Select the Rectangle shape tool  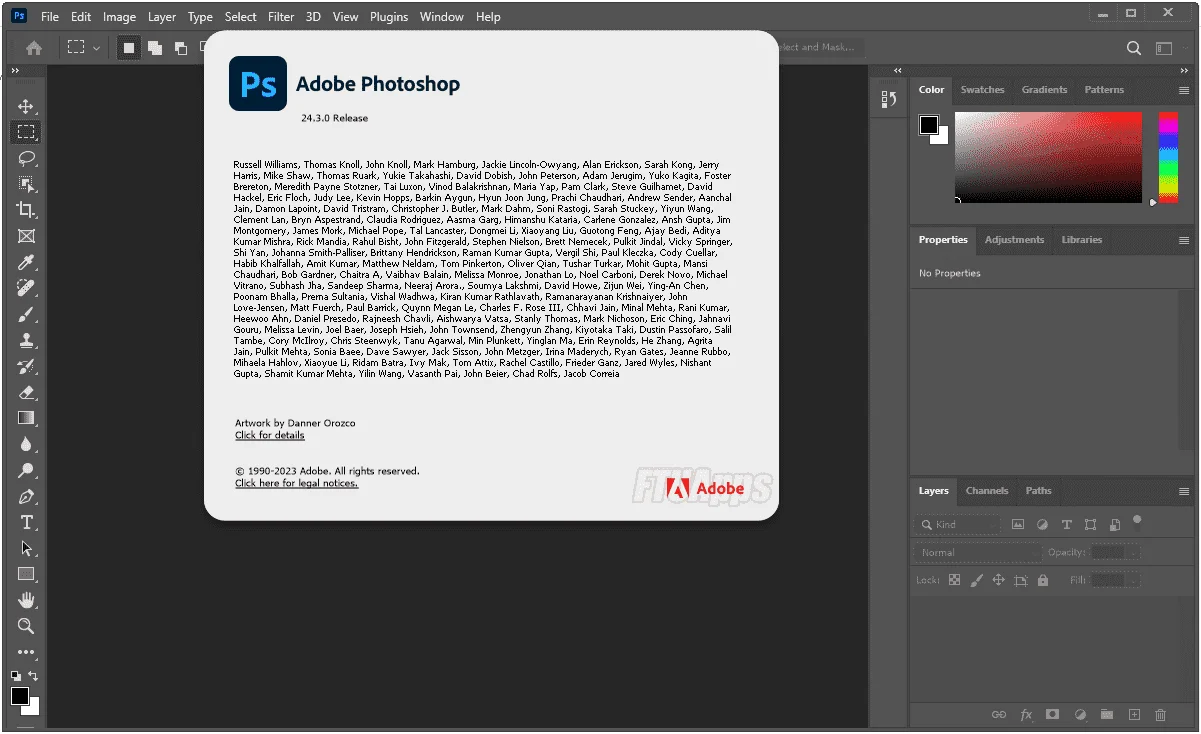tap(26, 574)
